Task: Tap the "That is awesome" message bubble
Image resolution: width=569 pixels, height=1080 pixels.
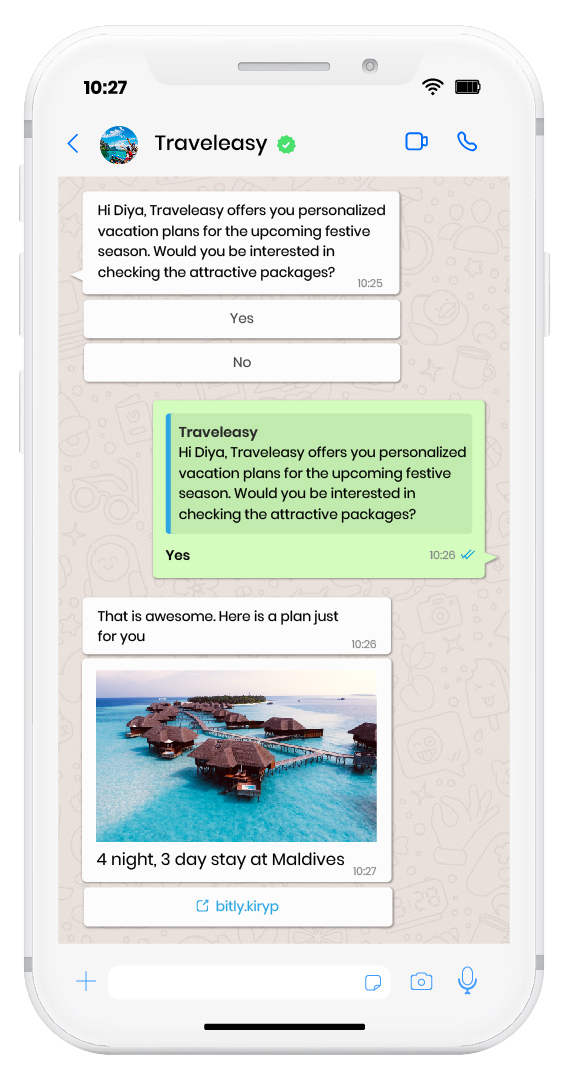Action: [x=236, y=625]
